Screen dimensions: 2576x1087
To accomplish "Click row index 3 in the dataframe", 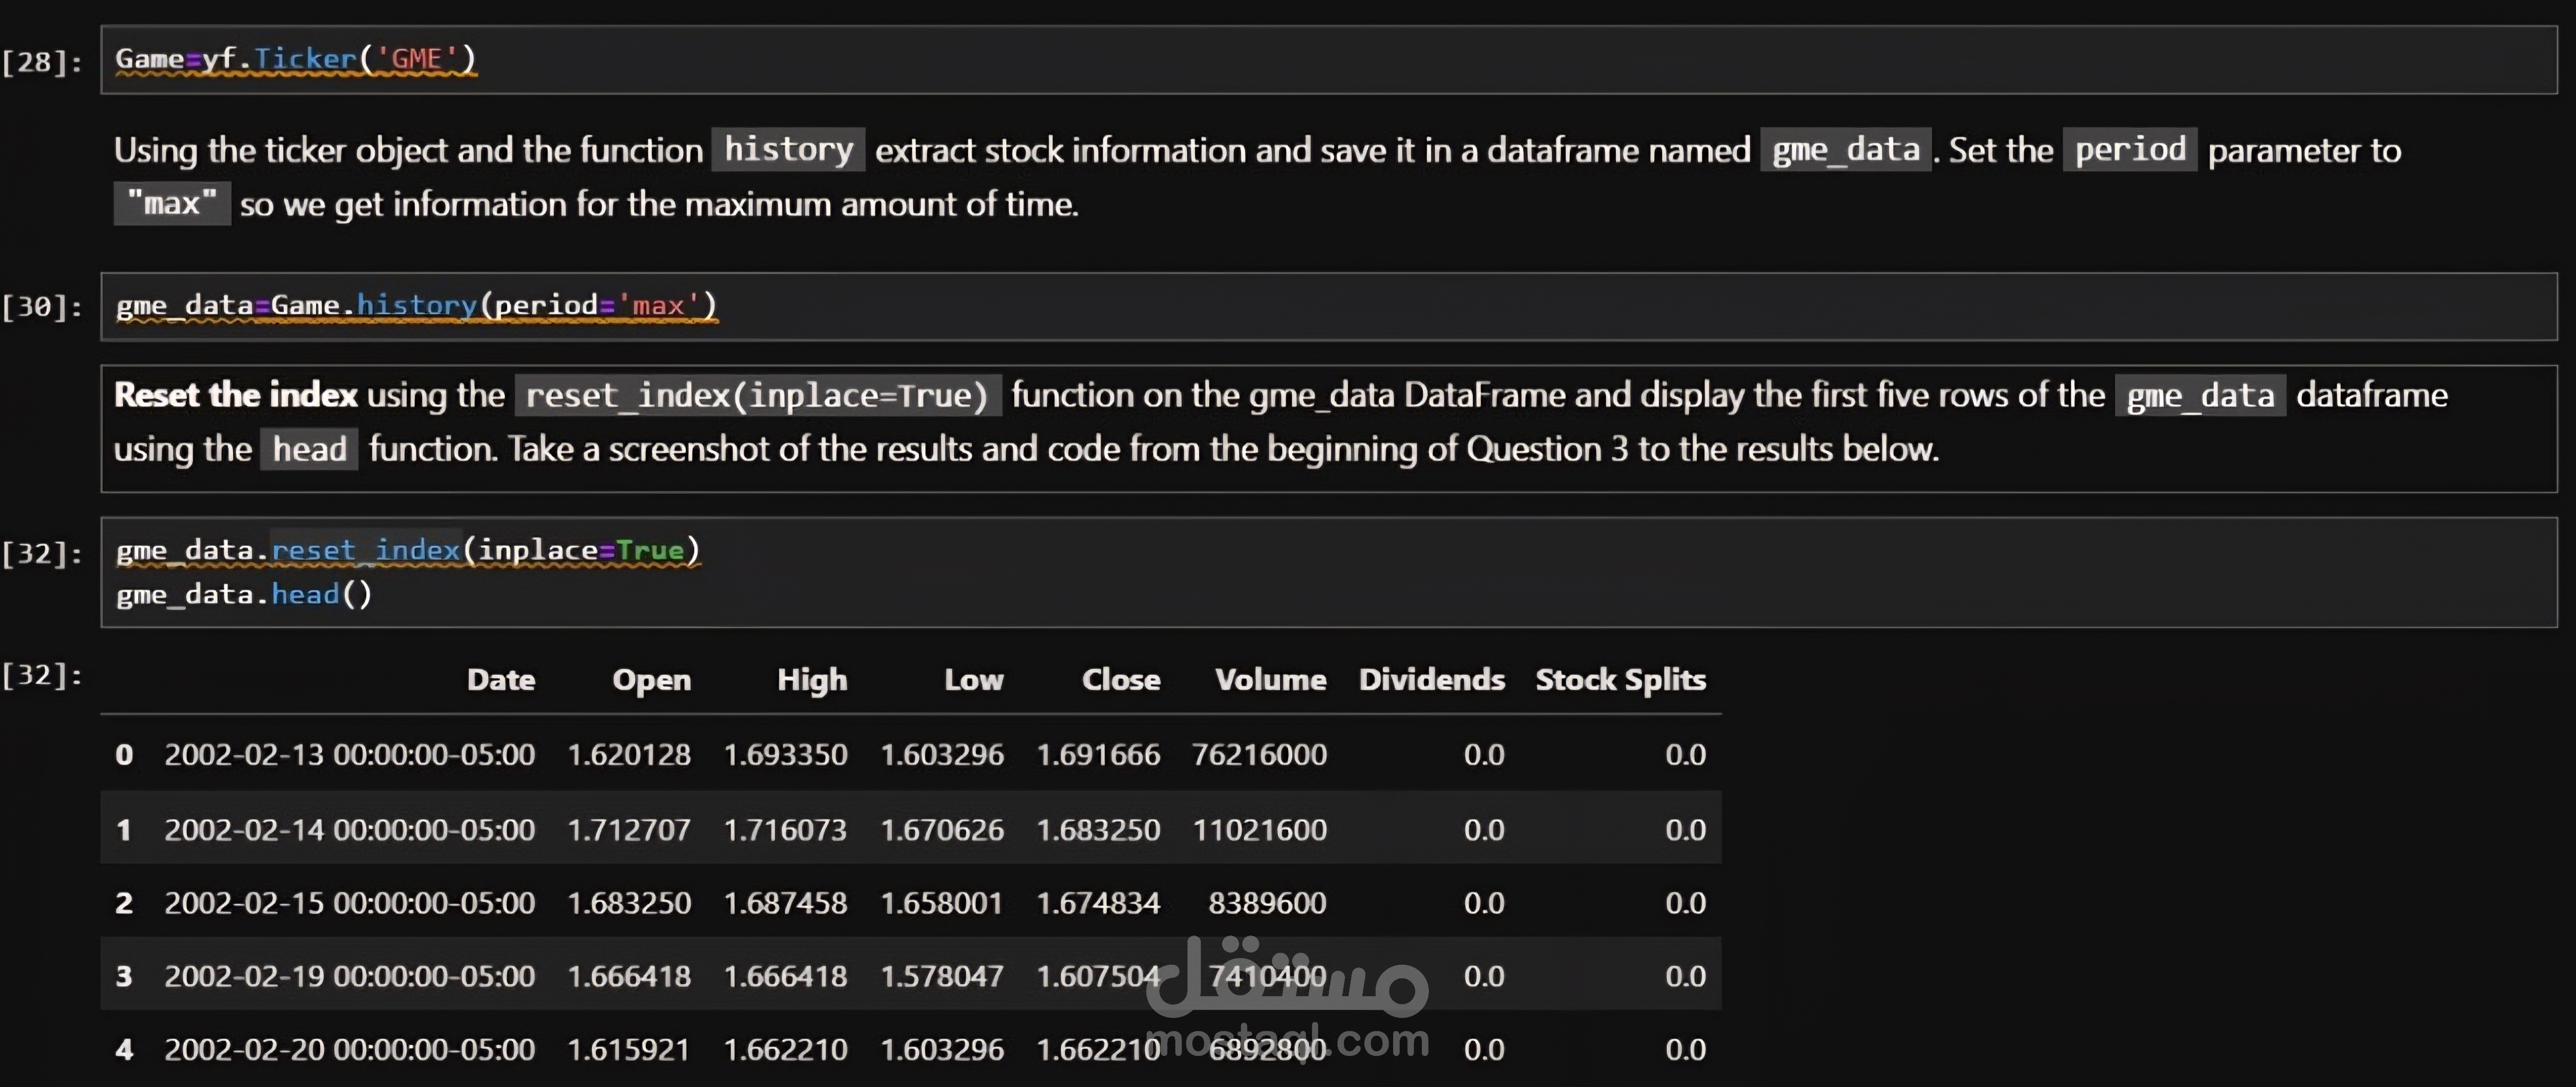I will pos(124,976).
